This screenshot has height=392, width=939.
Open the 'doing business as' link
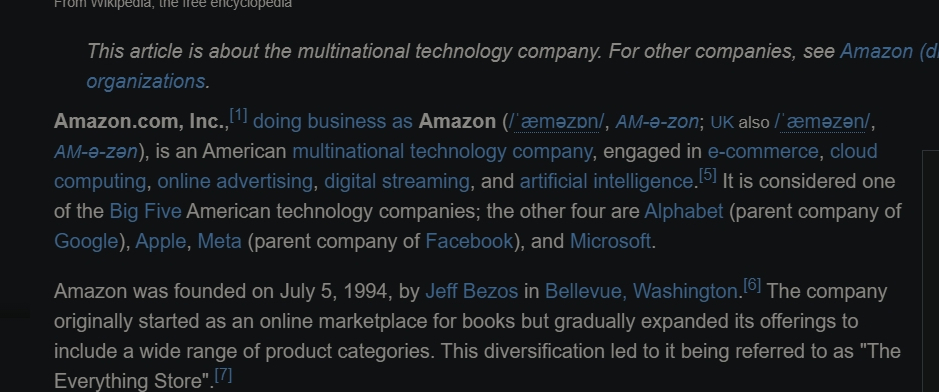pyautogui.click(x=332, y=122)
